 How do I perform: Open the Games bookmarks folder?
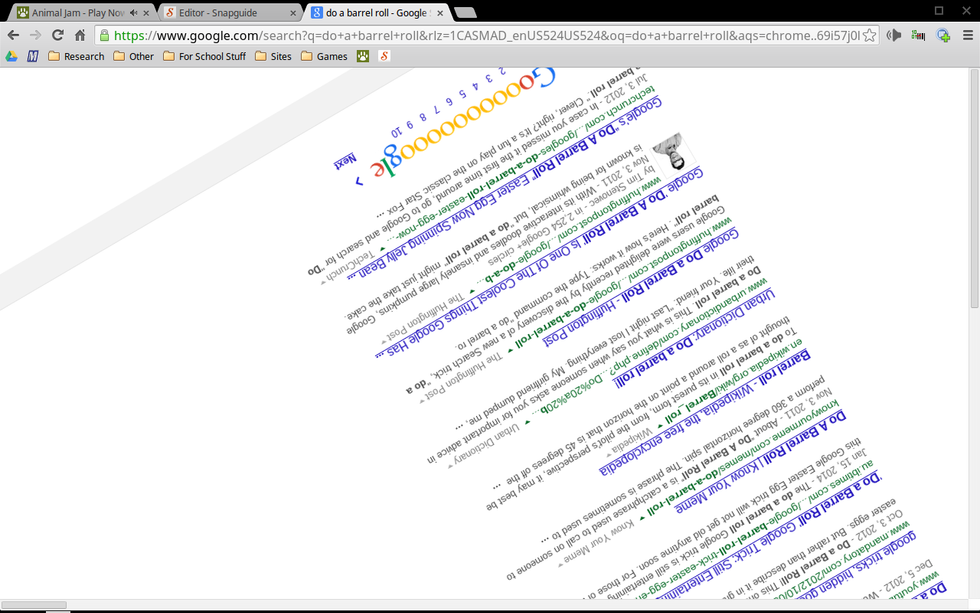point(324,56)
